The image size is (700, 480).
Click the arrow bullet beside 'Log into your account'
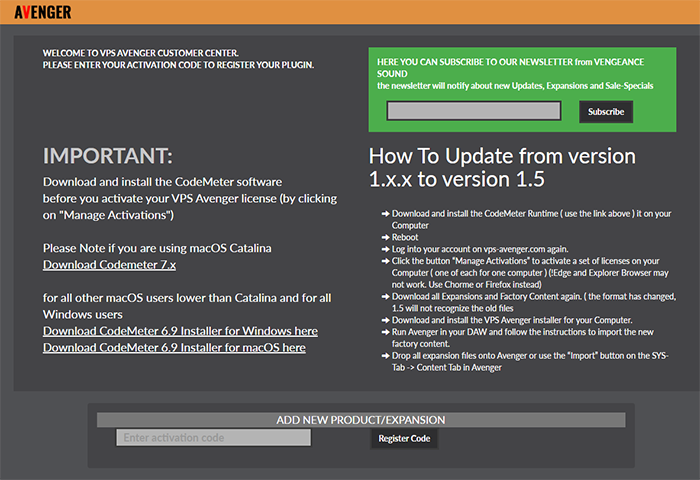(386, 249)
